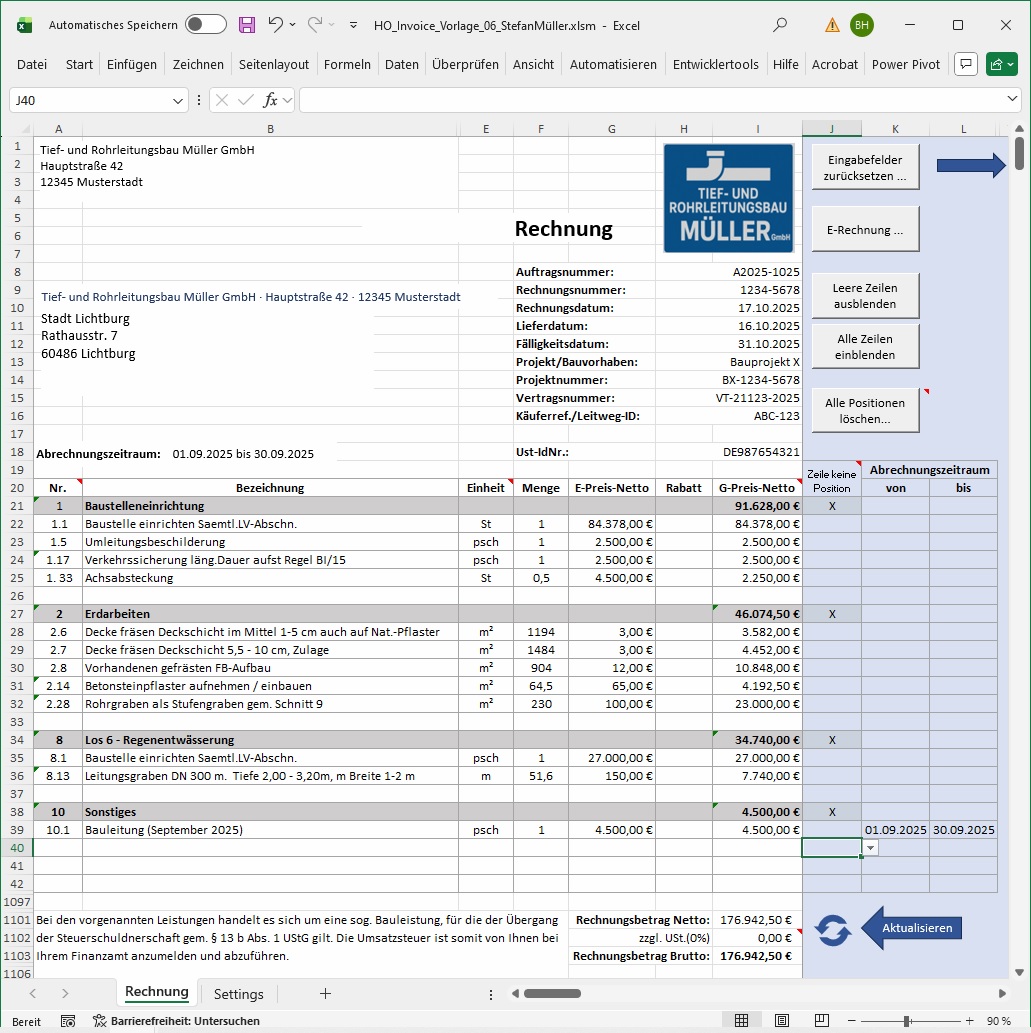This screenshot has height=1033, width=1031.
Task: Click the yellow warning triangle icon
Action: [x=832, y=25]
